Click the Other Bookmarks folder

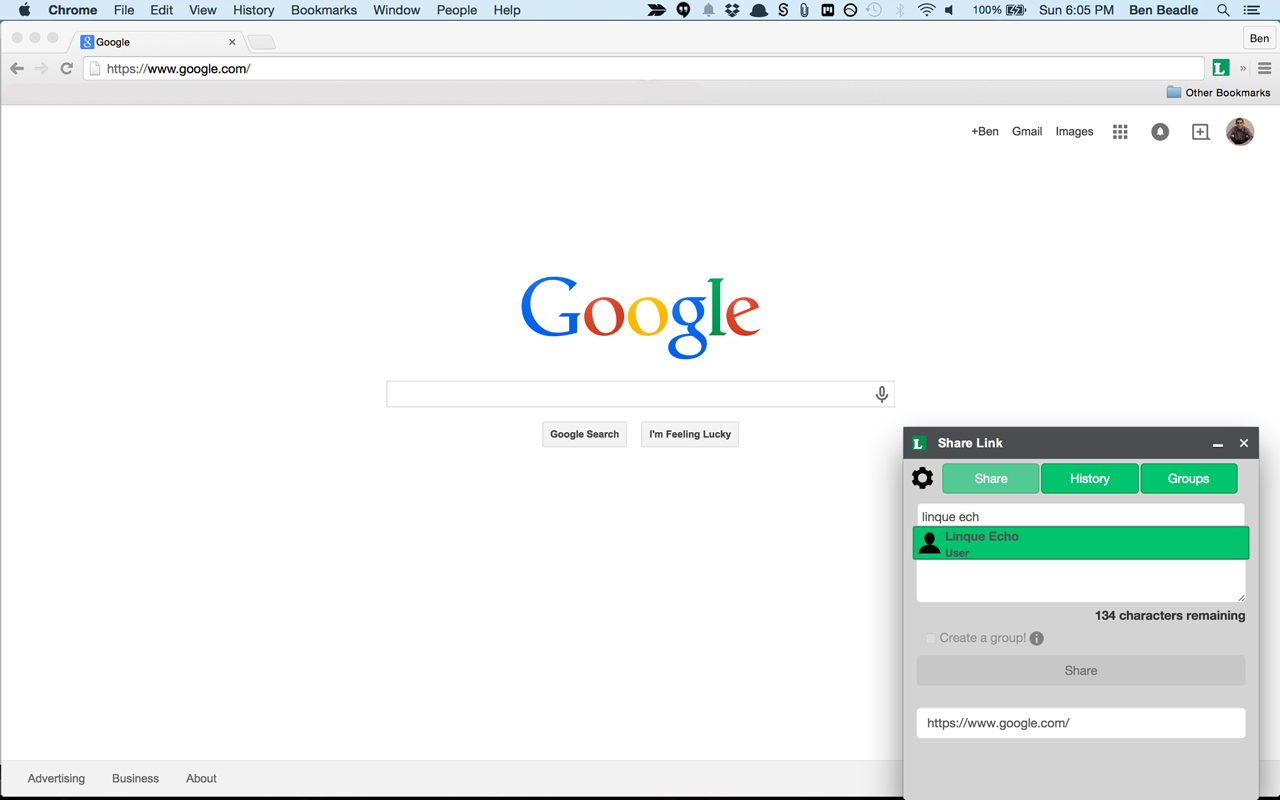[1218, 92]
